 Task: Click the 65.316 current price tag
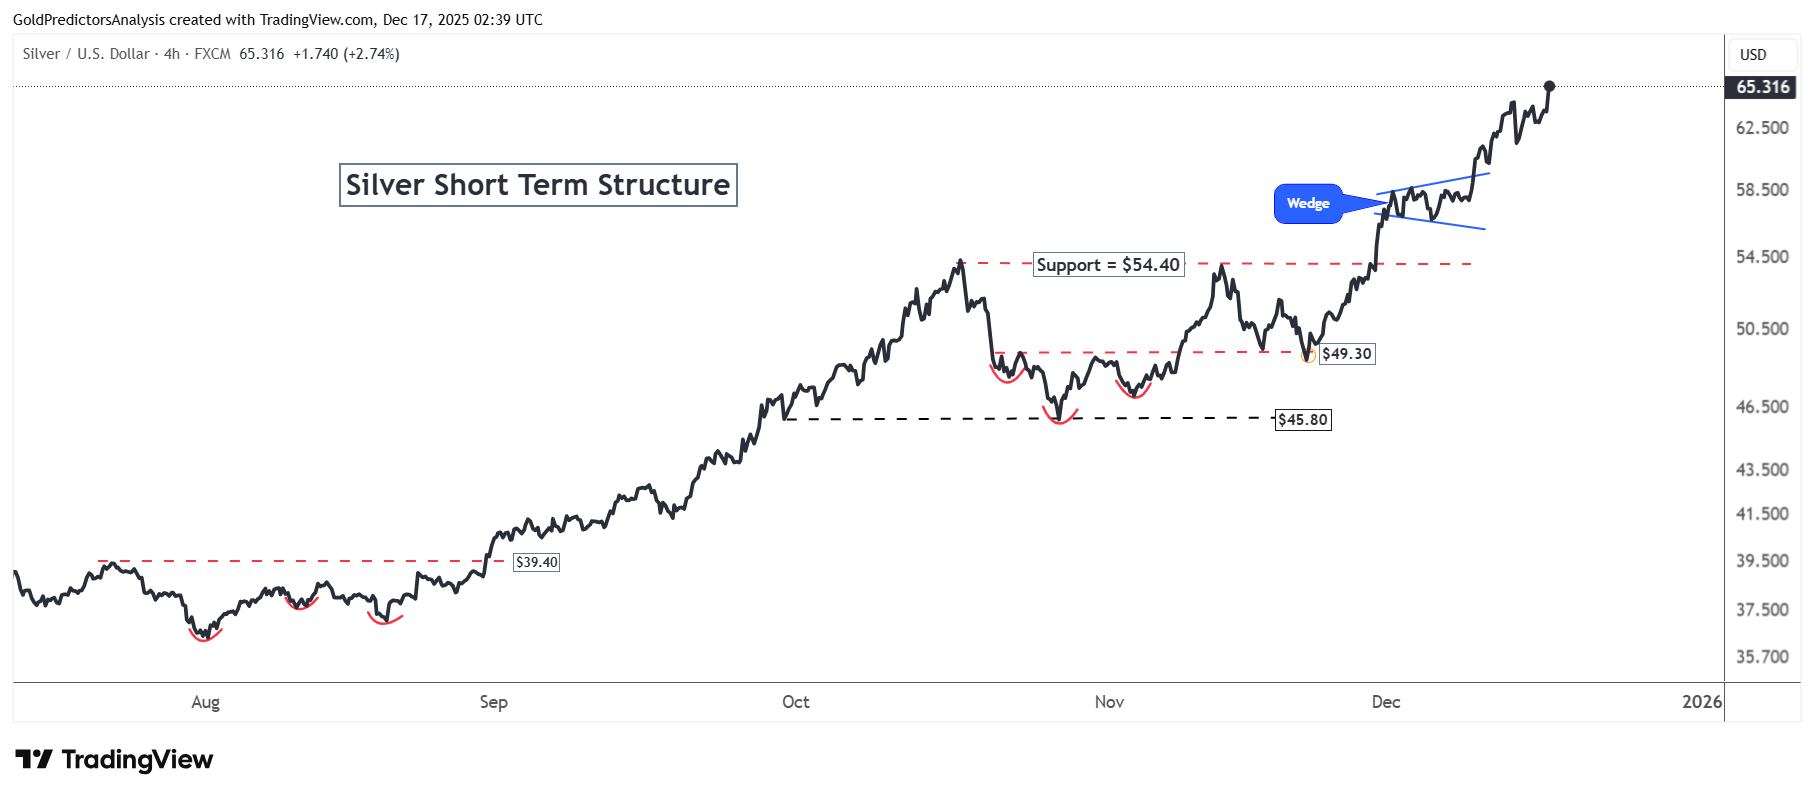(x=1762, y=87)
